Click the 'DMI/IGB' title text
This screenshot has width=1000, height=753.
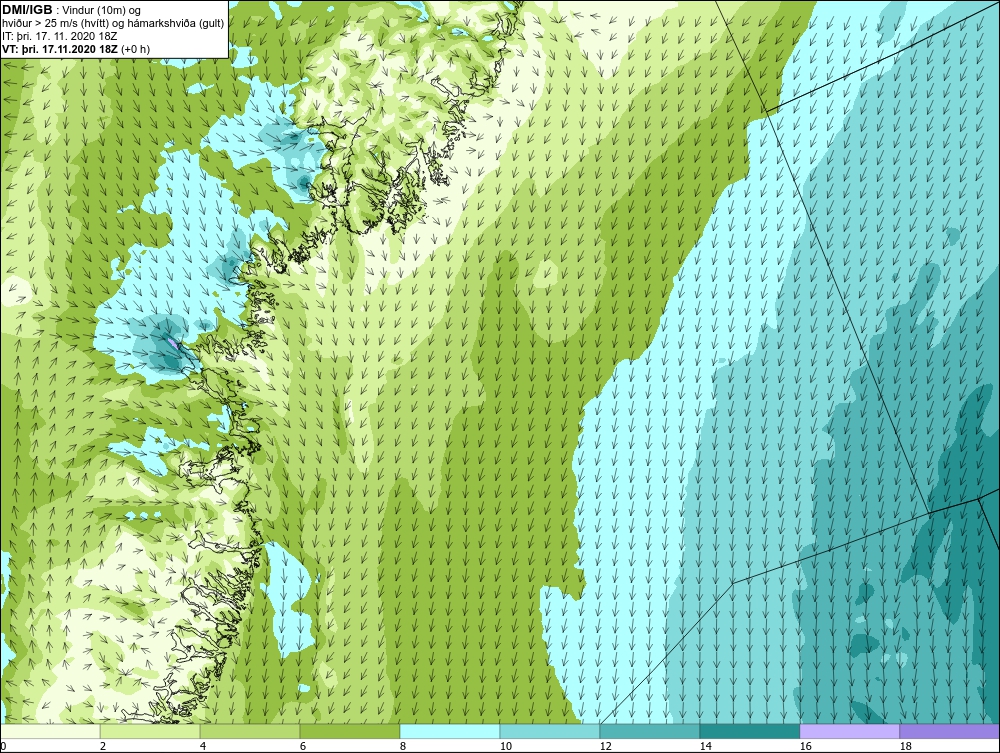[x=27, y=10]
